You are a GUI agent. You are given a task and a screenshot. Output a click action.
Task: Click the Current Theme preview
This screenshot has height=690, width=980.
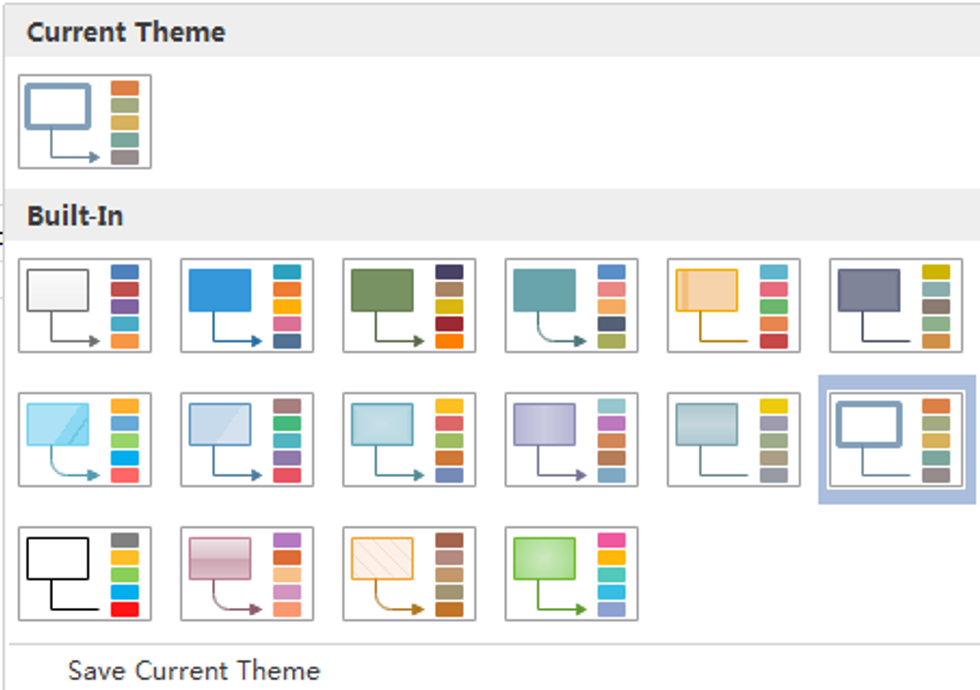point(84,120)
